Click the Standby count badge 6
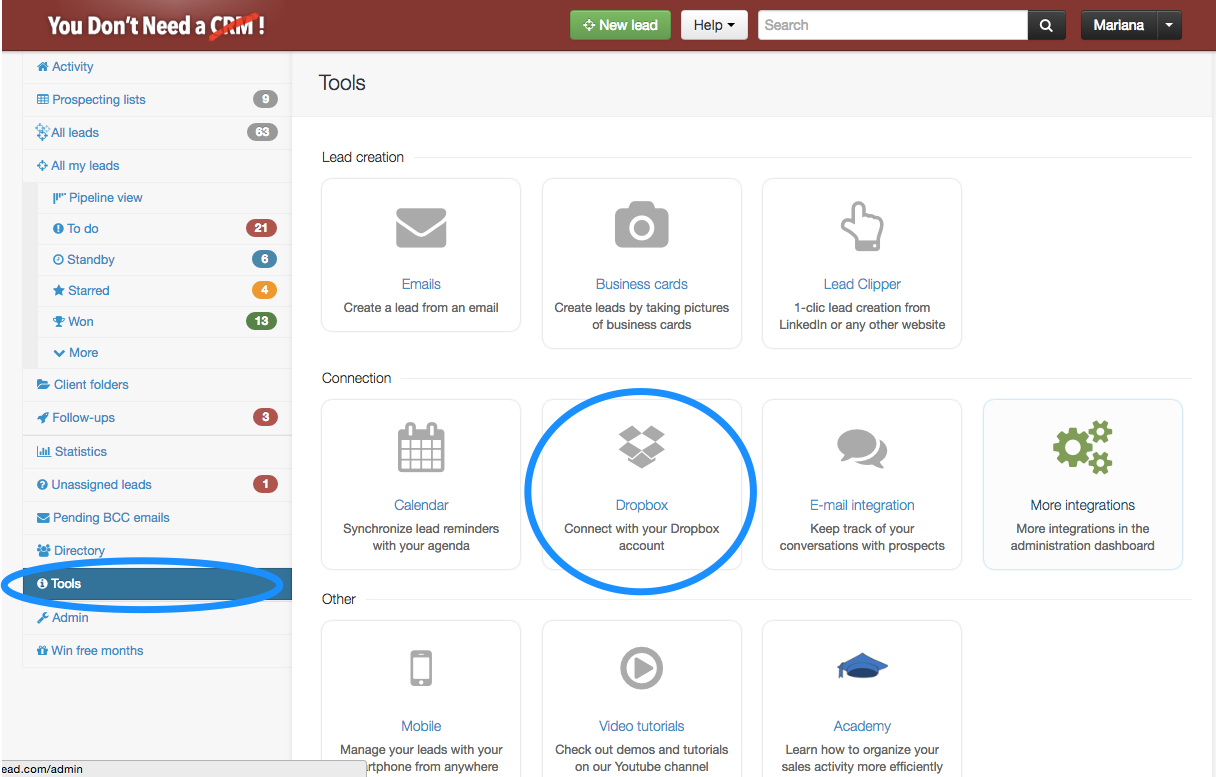The height and width of the screenshot is (777, 1216). click(264, 259)
